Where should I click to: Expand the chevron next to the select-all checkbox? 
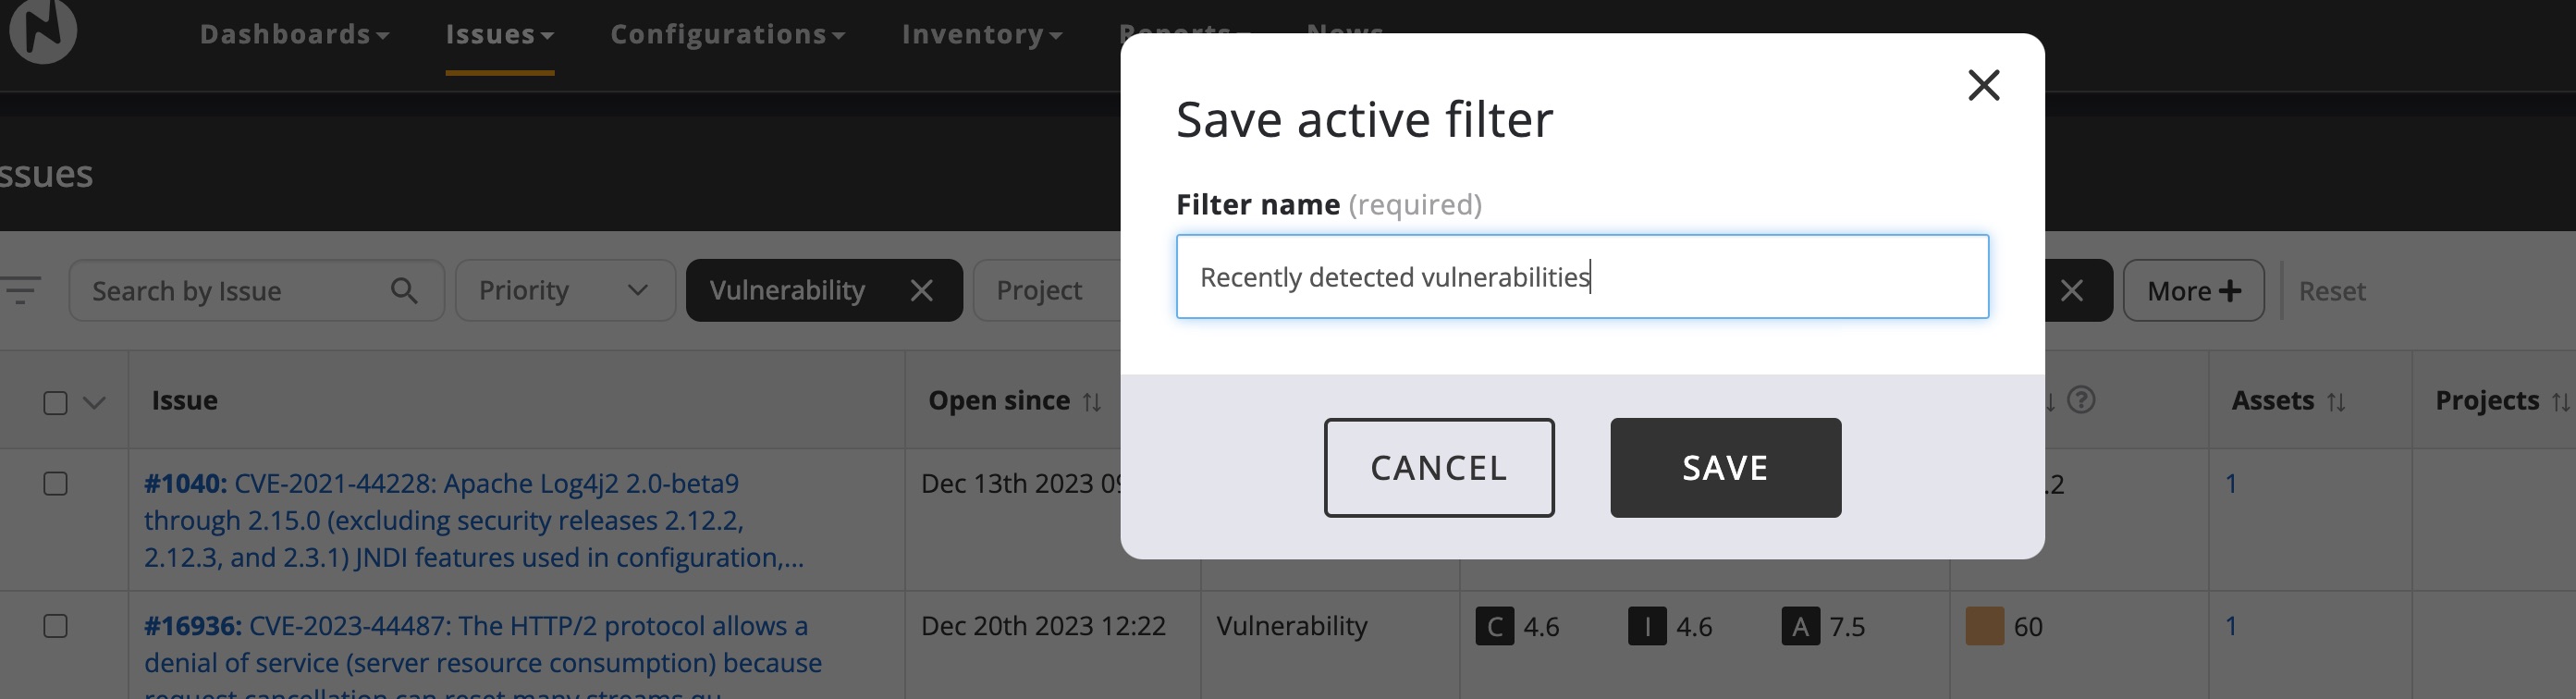point(93,402)
